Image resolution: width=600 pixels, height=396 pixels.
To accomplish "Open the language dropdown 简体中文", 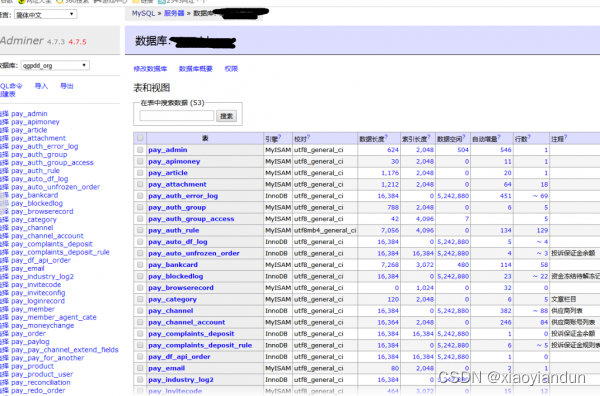I will [46, 15].
